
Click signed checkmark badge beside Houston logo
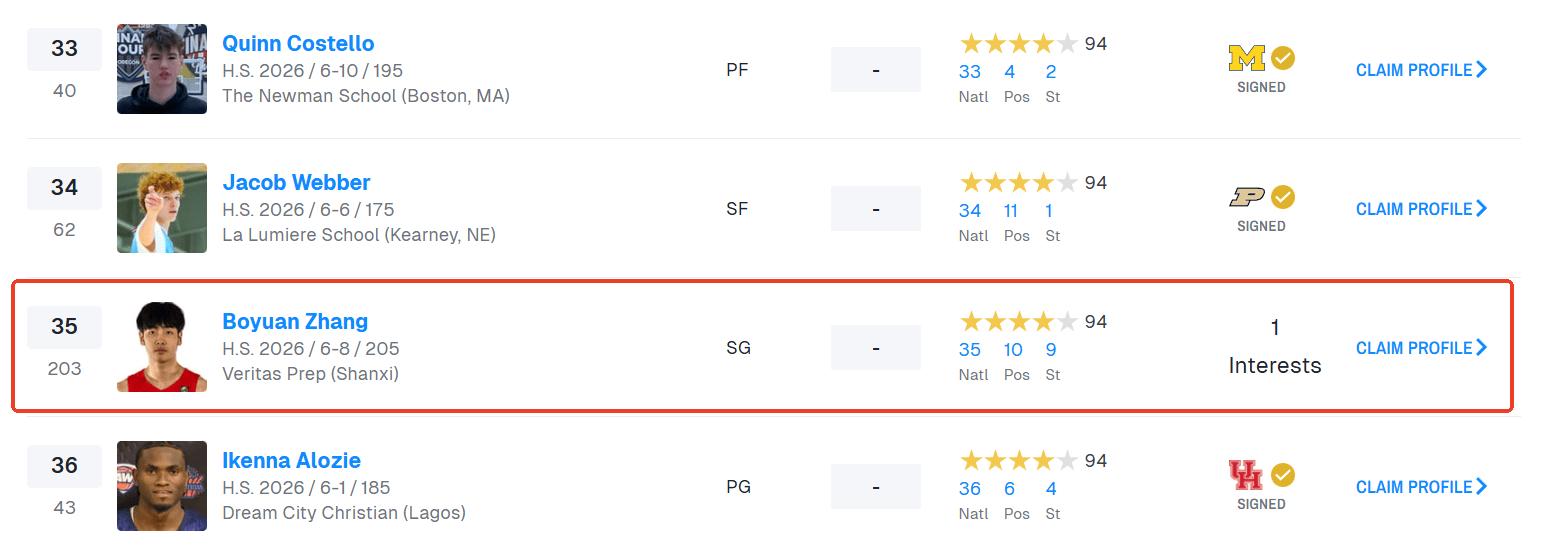(x=1283, y=475)
